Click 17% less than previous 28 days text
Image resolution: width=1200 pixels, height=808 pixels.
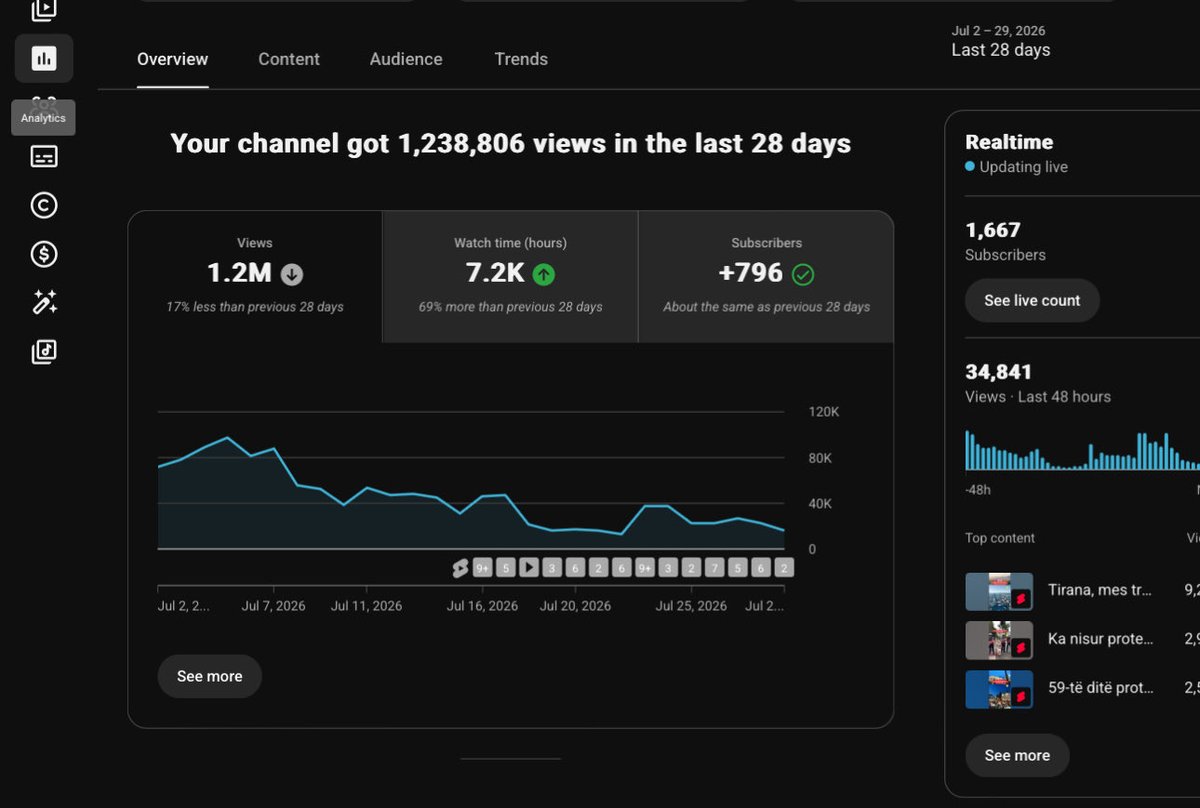point(255,307)
